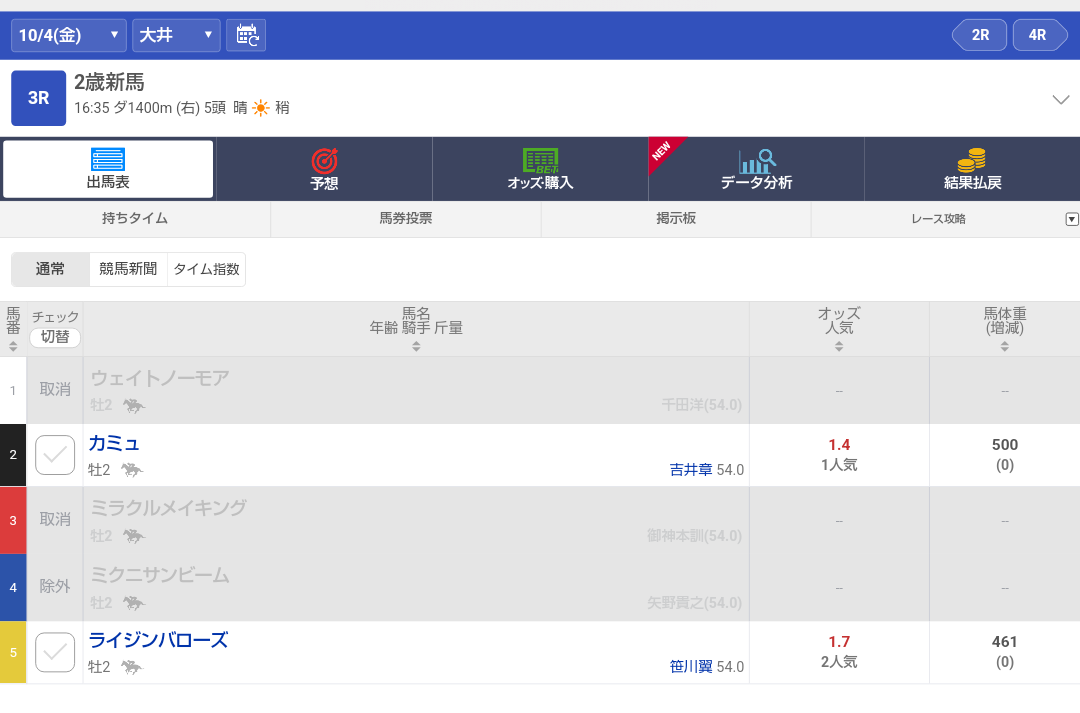Switch to the タイム指数 tab
1080x713 pixels.
pyautogui.click(x=206, y=269)
